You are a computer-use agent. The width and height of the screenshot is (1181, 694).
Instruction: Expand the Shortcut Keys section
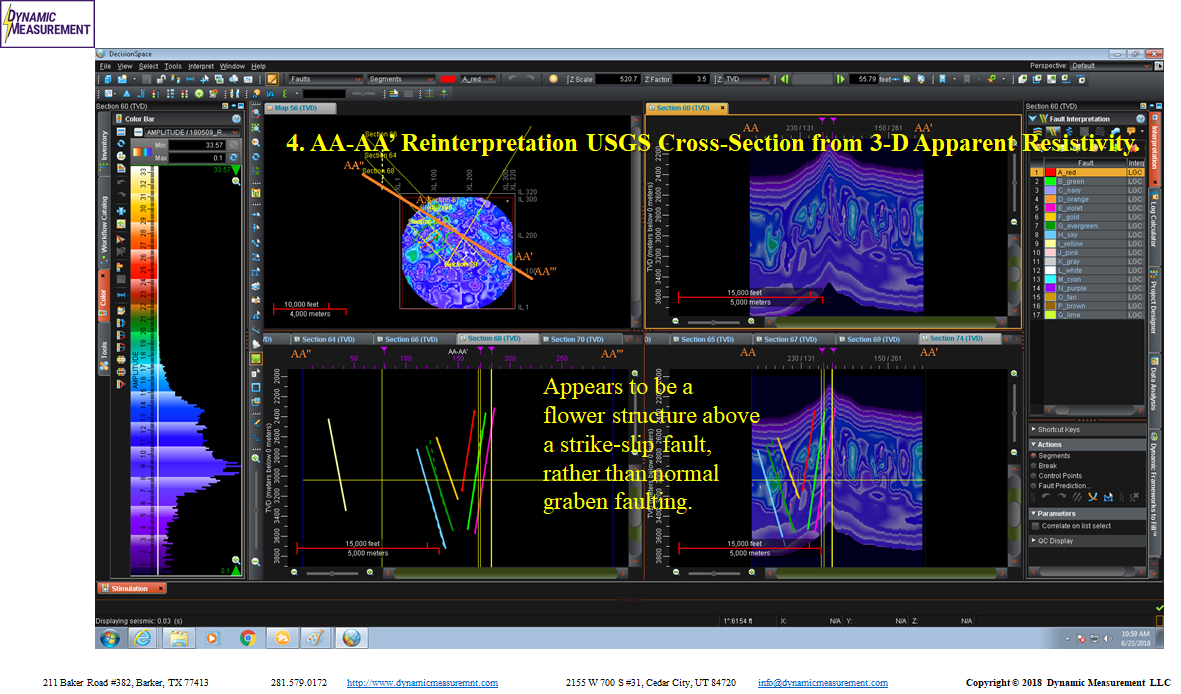point(1087,430)
